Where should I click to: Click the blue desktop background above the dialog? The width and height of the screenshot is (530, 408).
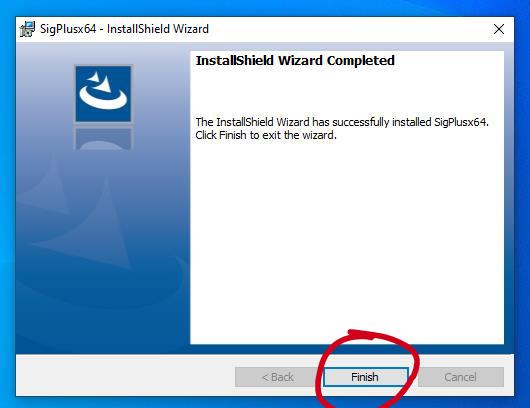coord(265,7)
